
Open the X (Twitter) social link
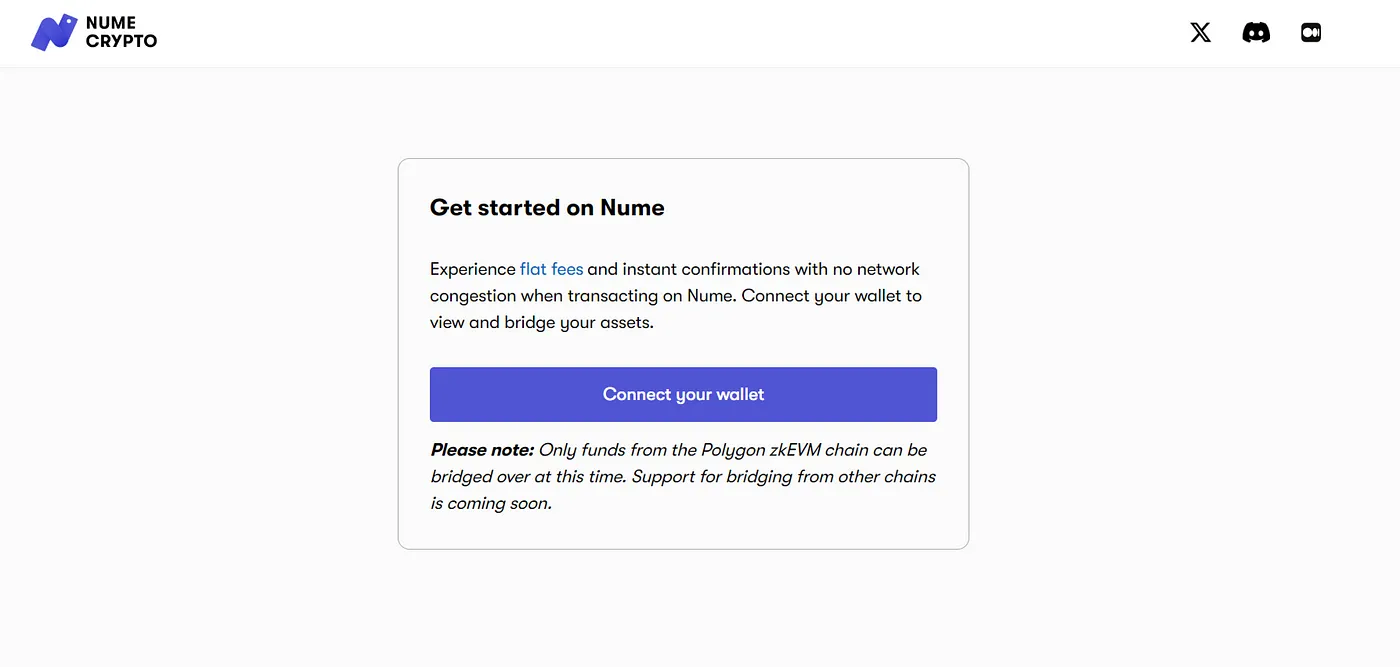[x=1201, y=32]
